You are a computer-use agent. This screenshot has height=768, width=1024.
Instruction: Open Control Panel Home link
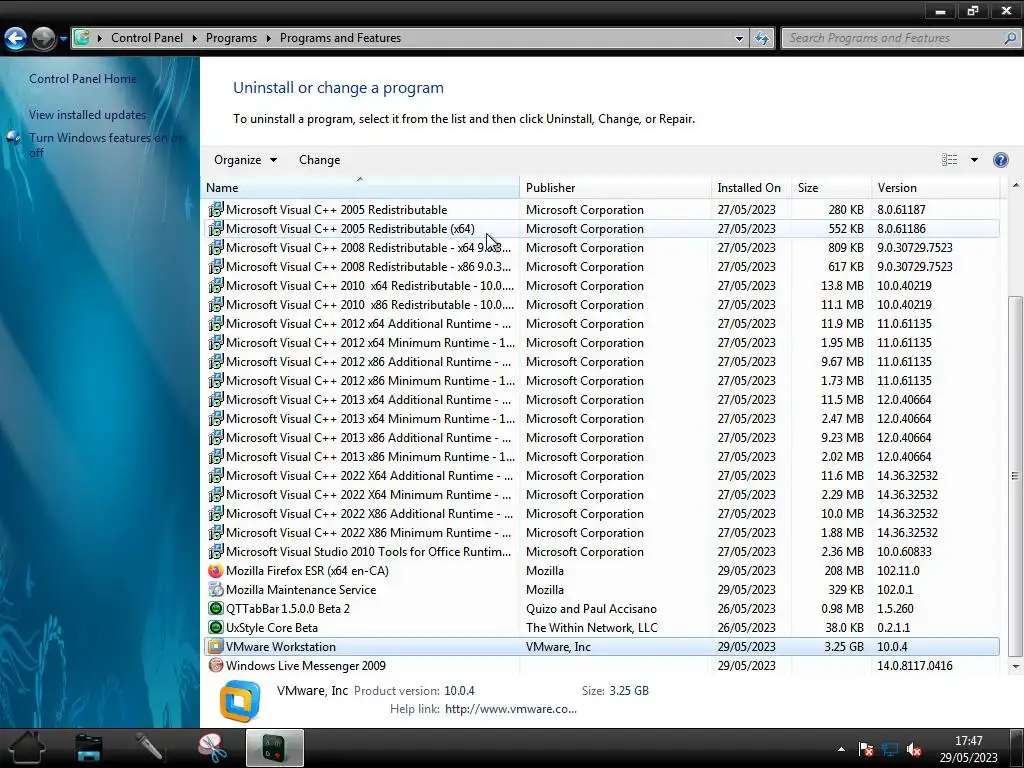[x=83, y=78]
